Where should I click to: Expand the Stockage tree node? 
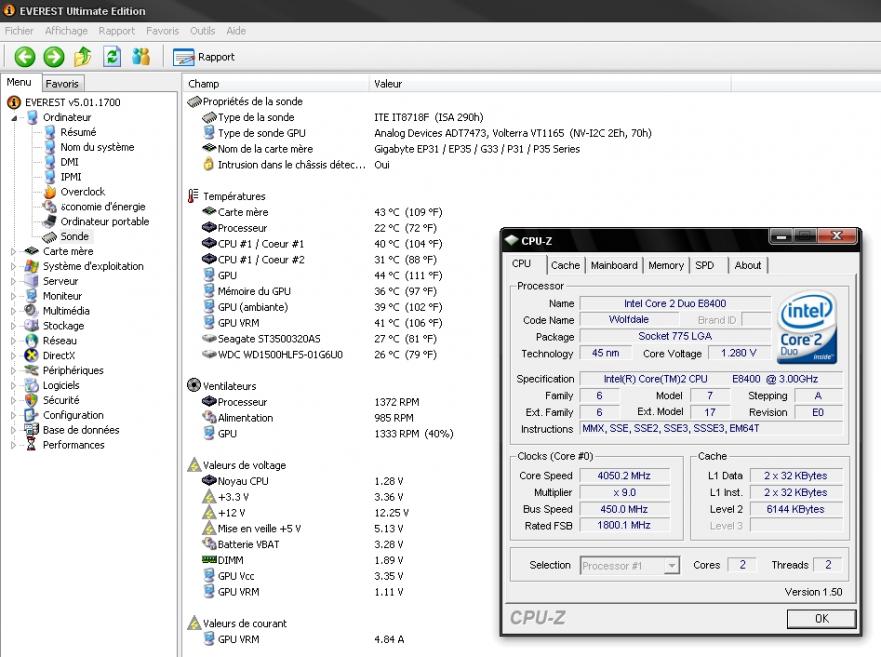14,326
